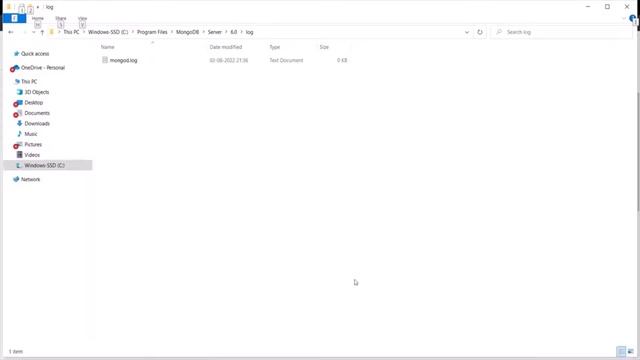Click the Explorer help icon

[633, 18]
